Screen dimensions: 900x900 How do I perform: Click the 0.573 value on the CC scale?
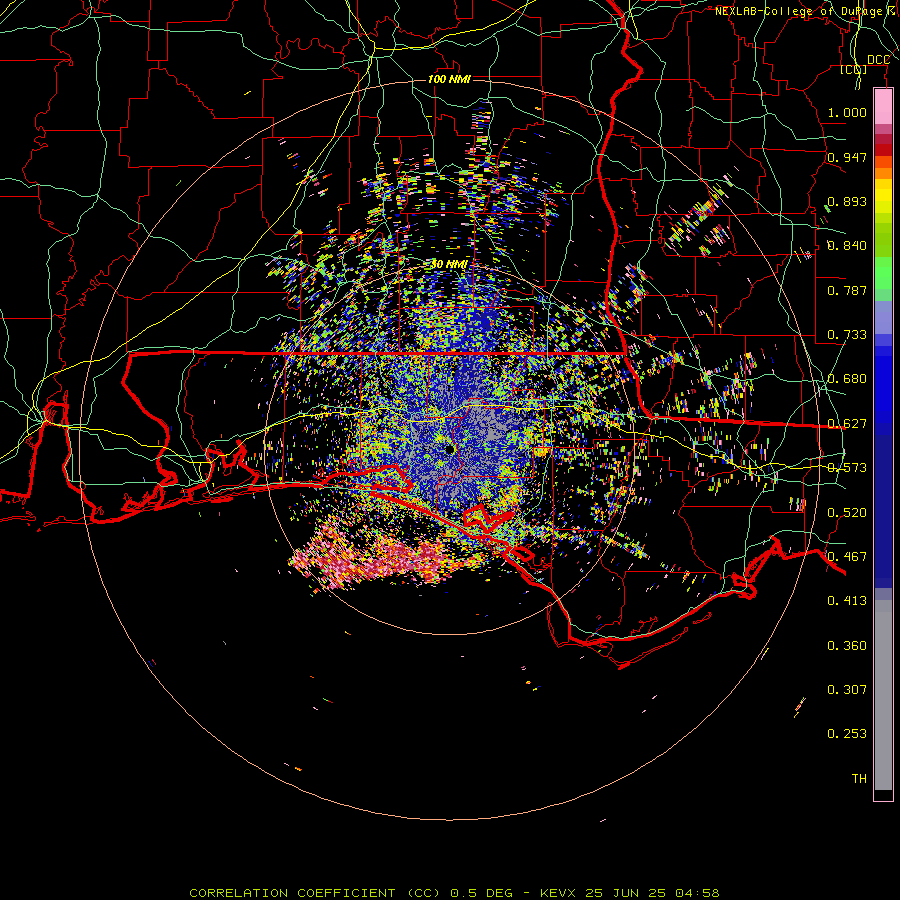pos(847,468)
